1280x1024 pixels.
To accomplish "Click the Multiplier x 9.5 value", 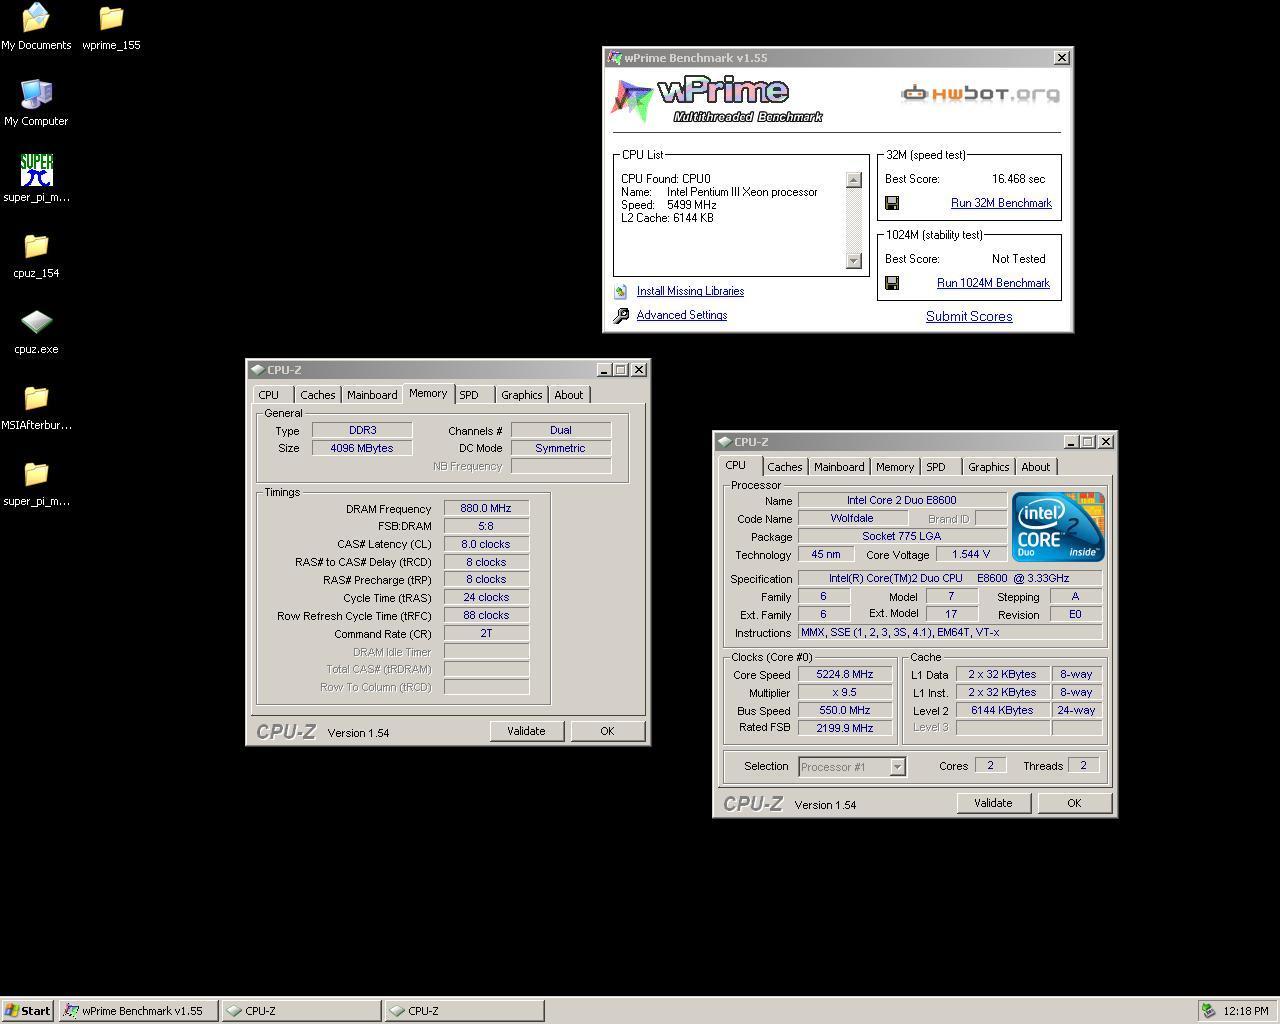I will click(845, 692).
